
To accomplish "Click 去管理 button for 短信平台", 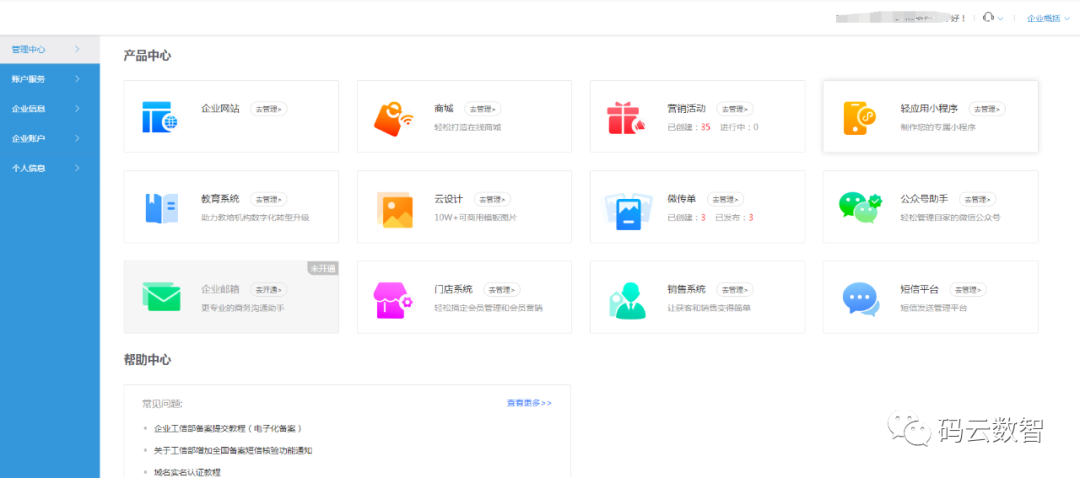I will point(968,289).
